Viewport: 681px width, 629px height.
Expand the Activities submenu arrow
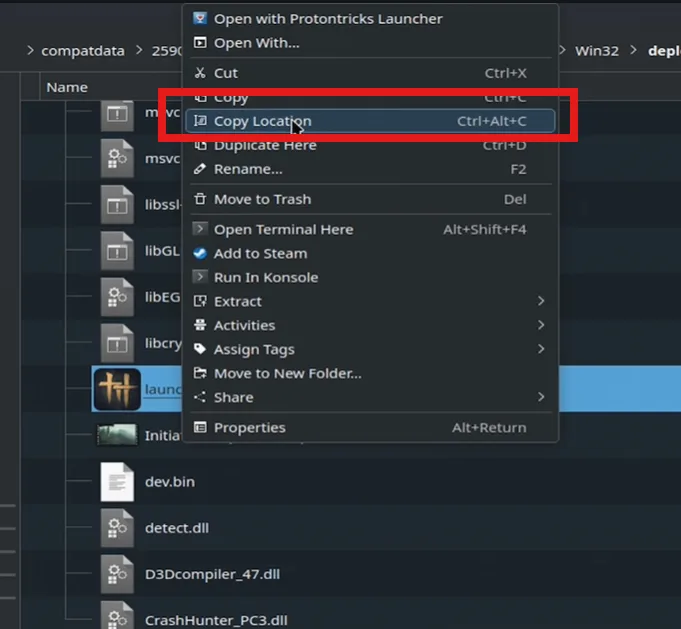[541, 325]
